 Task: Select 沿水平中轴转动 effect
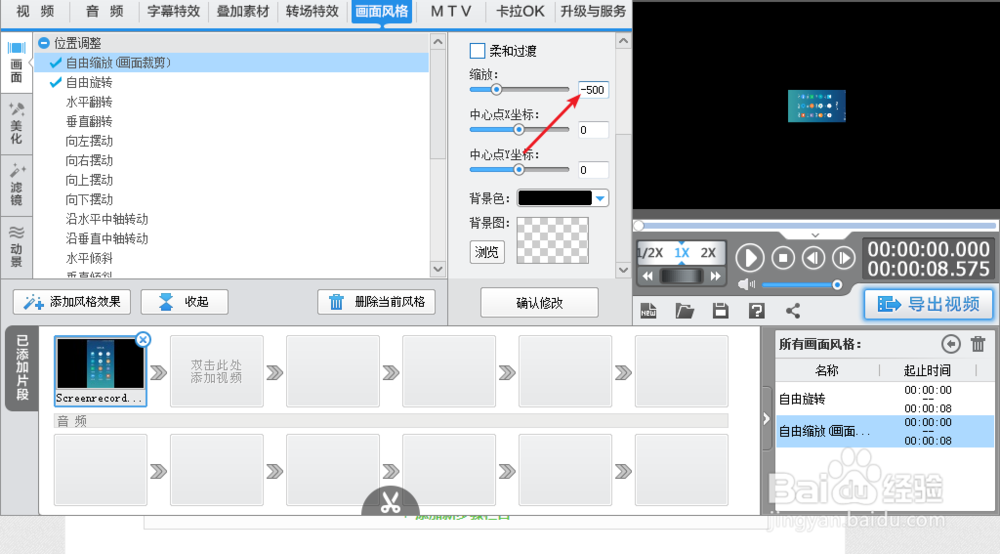107,219
